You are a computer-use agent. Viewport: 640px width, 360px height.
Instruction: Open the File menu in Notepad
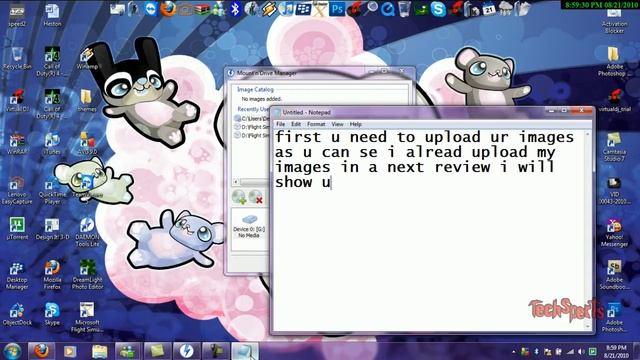(280, 124)
